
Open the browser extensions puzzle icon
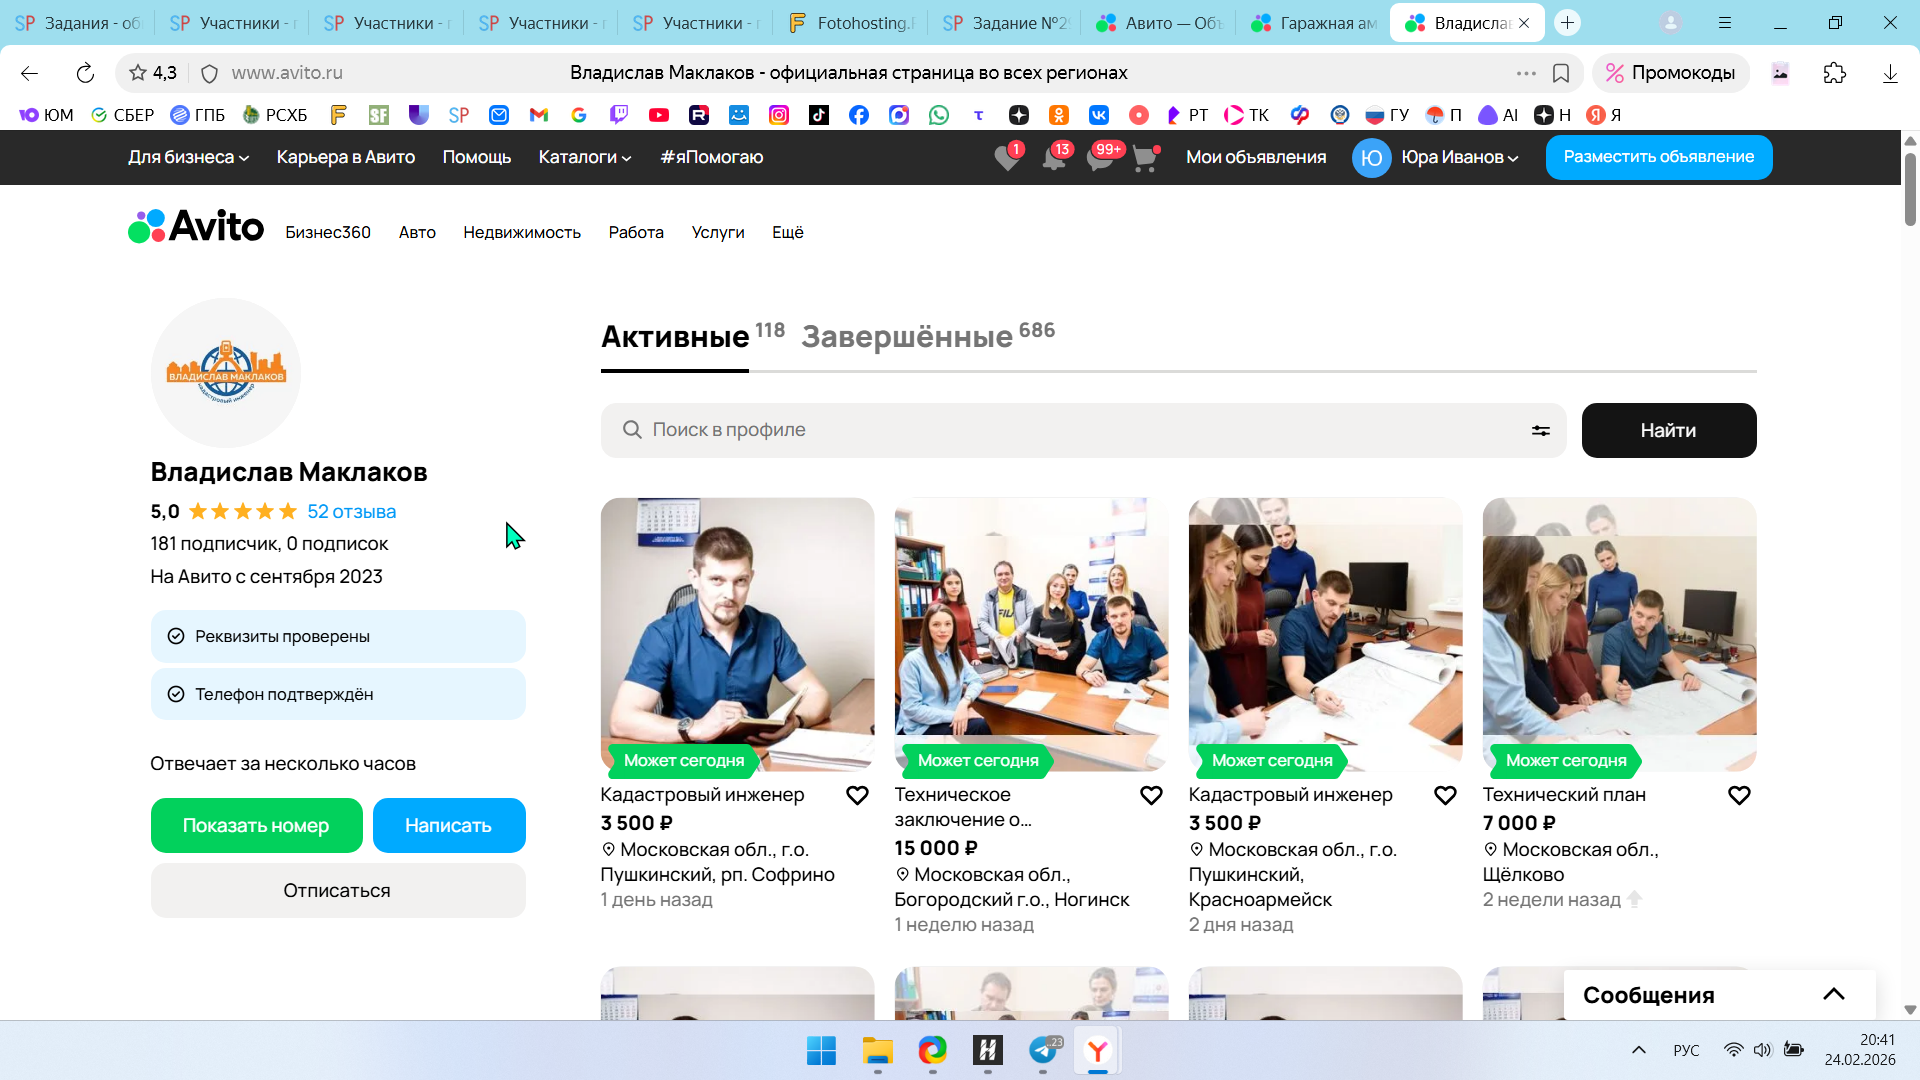tap(1834, 73)
